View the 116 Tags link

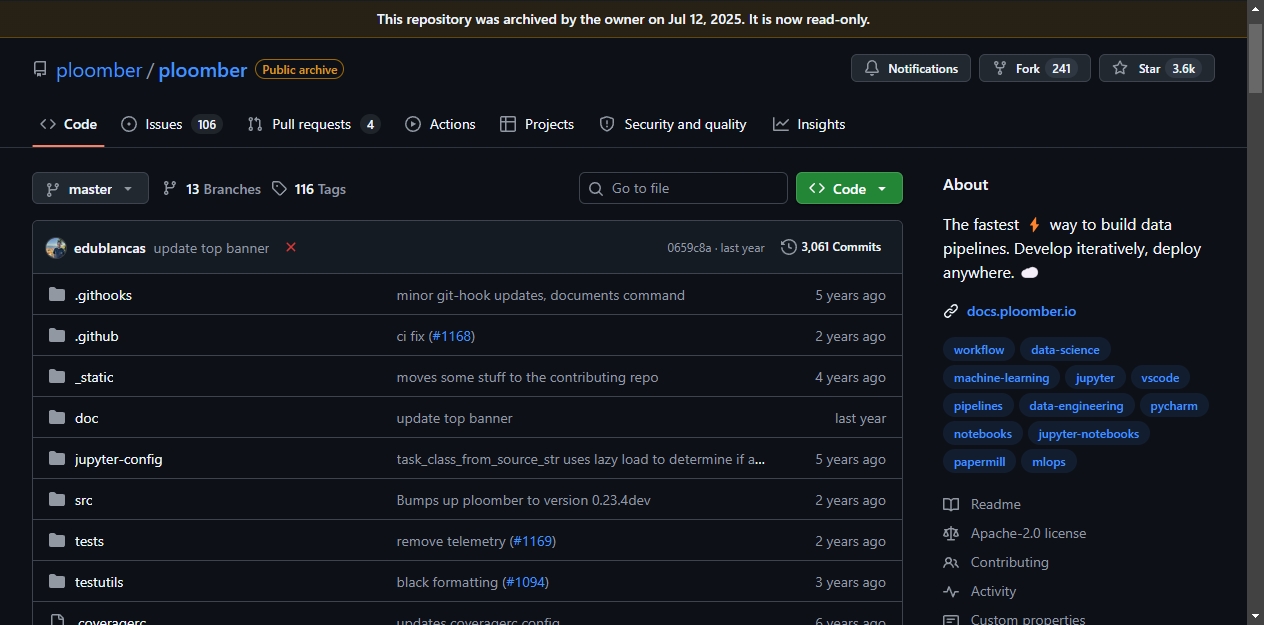pos(309,189)
